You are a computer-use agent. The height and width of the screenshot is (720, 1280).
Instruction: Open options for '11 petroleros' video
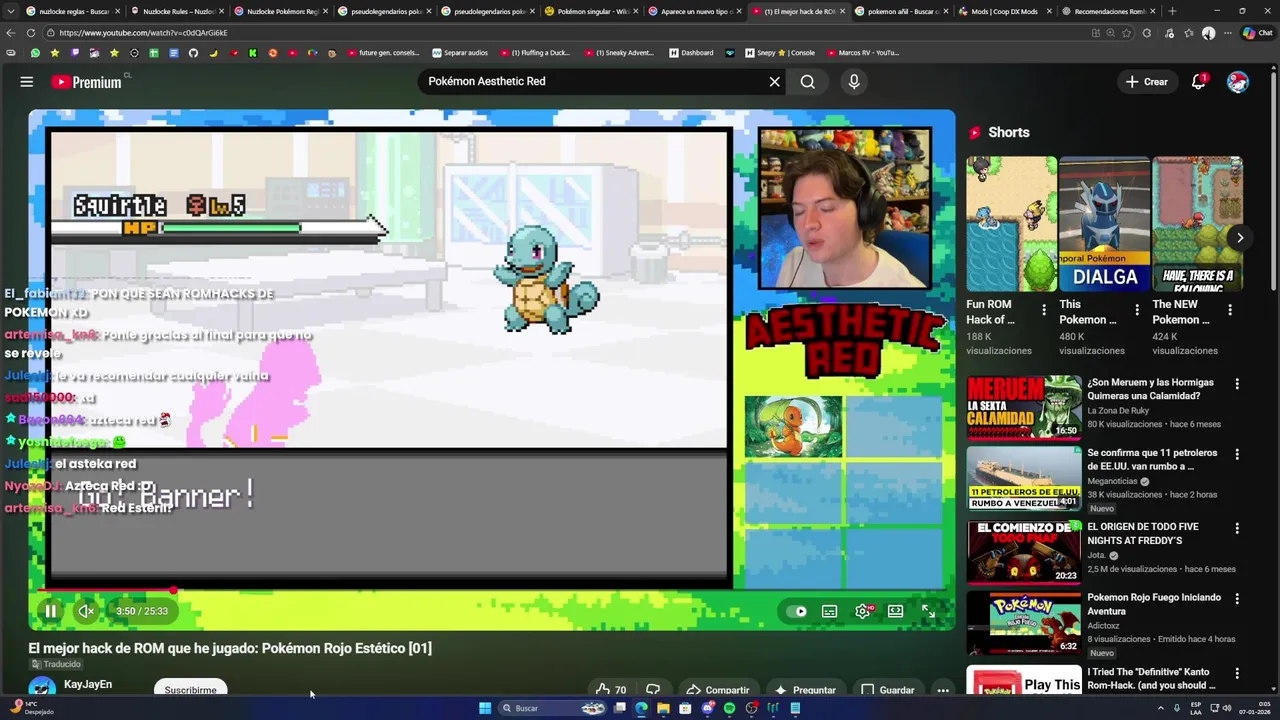(1237, 454)
